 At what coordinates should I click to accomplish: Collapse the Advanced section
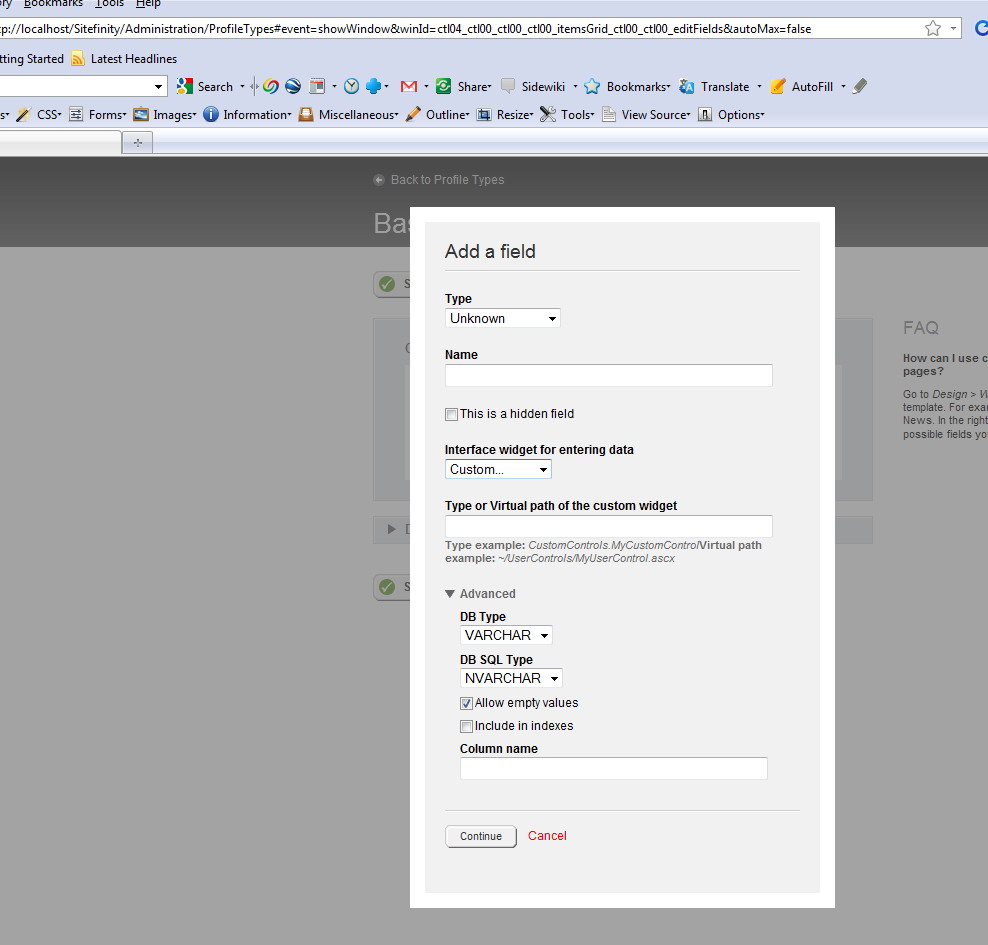point(480,593)
